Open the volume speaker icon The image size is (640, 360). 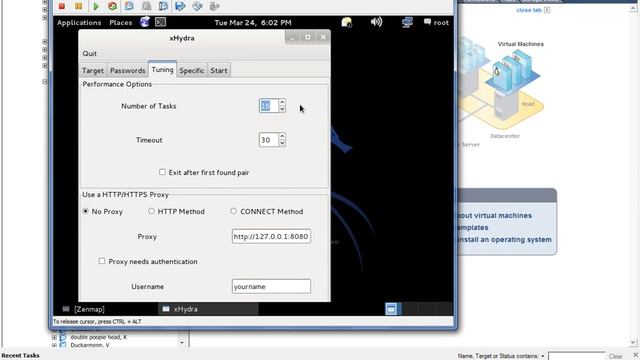pyautogui.click(x=376, y=22)
